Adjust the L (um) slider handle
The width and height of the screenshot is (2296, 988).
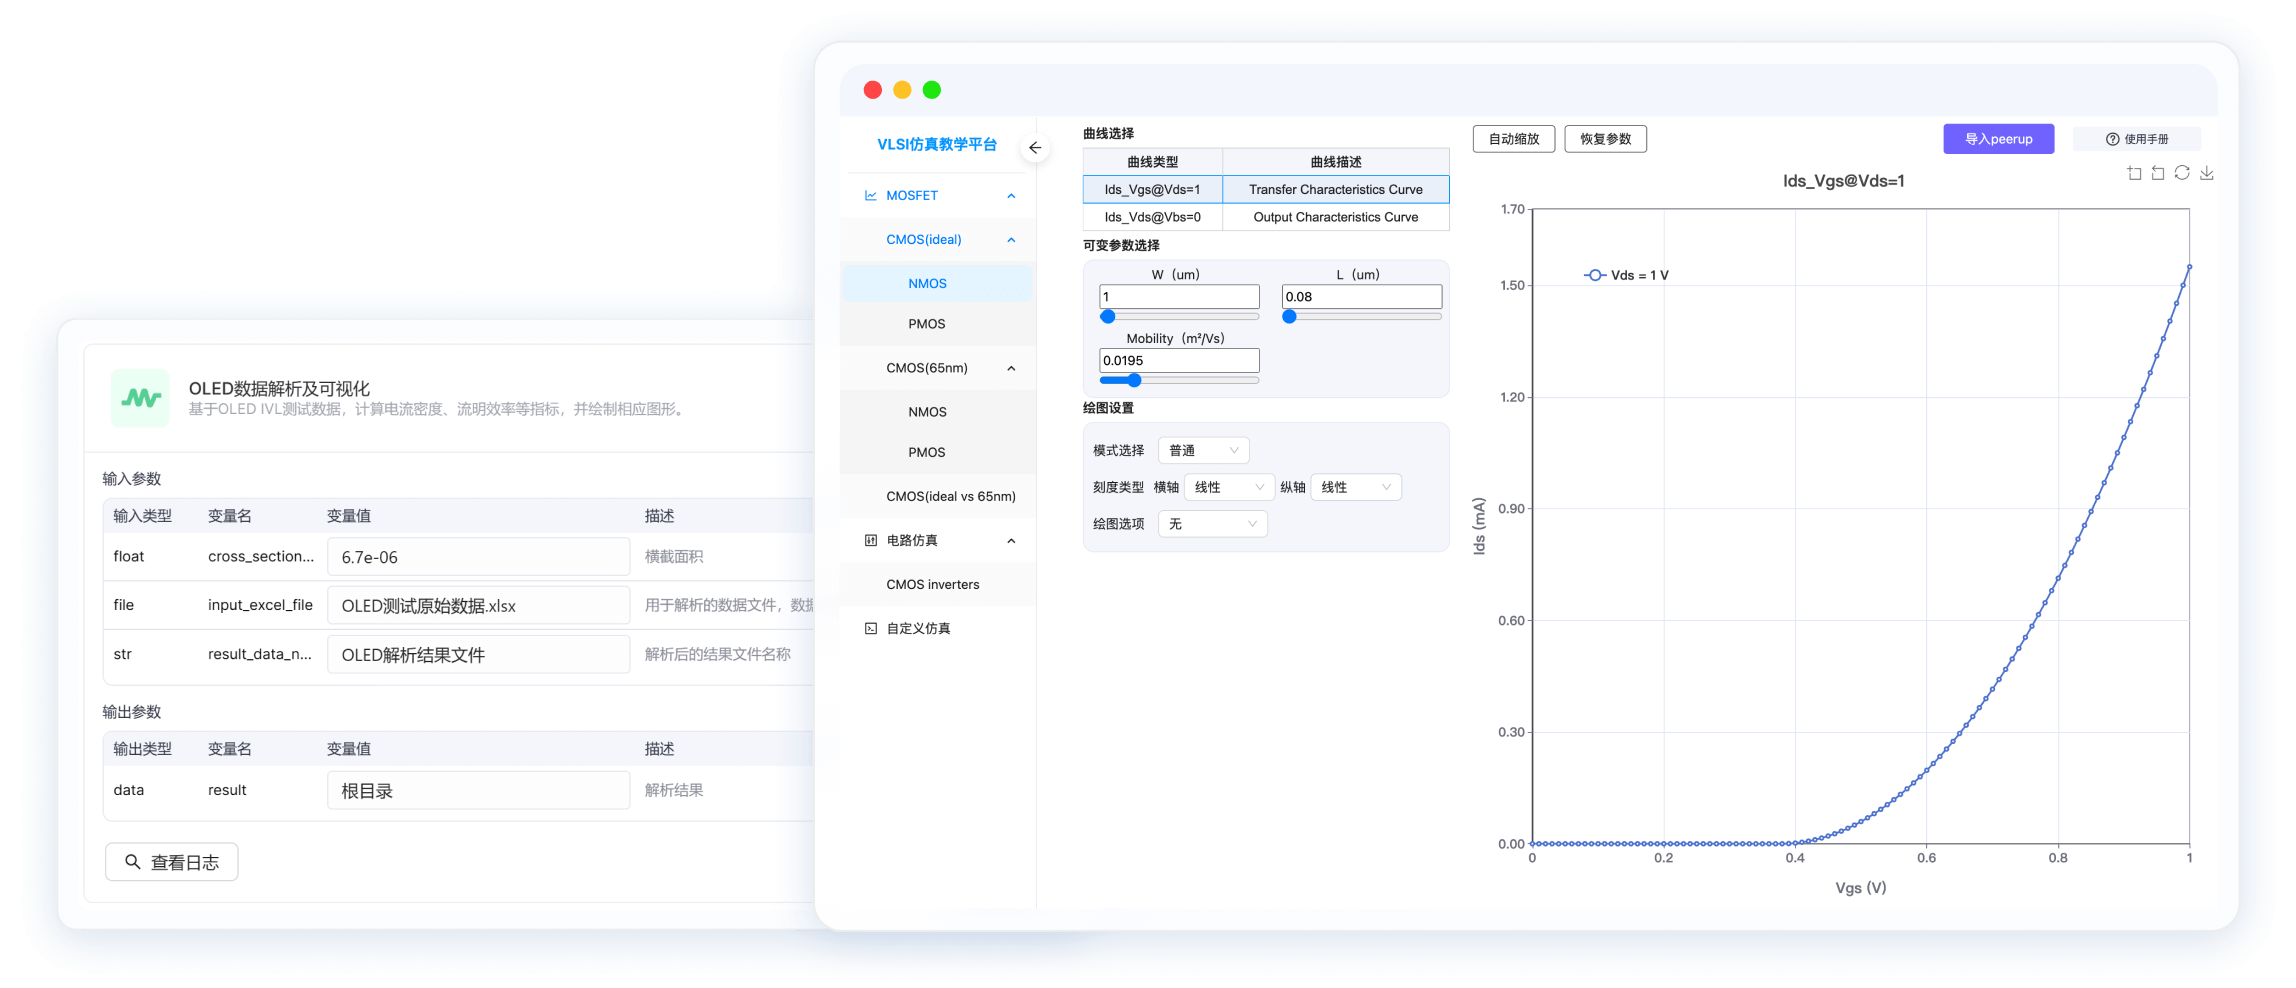pos(1290,317)
